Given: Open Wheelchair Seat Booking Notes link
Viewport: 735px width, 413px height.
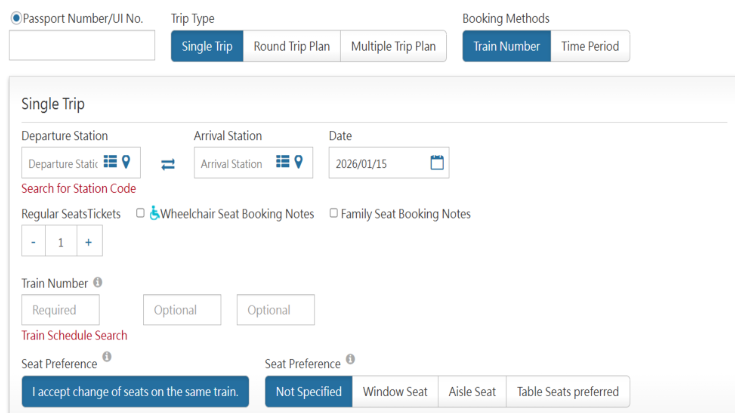Looking at the screenshot, I should [x=237, y=214].
